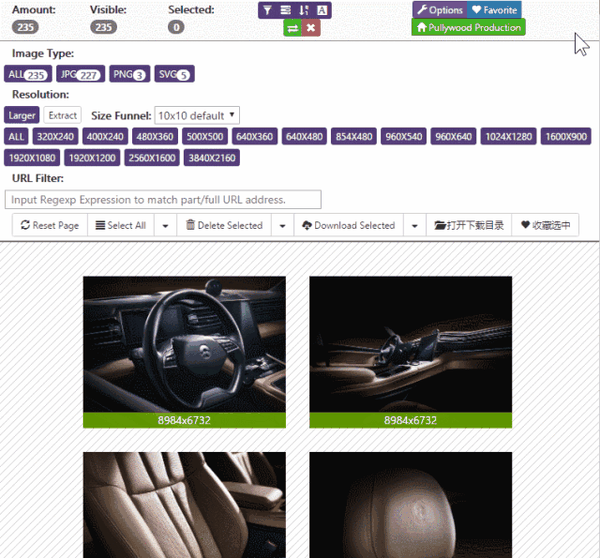The height and width of the screenshot is (558, 600).
Task: Filter image type to ALL 235
Action: (28, 74)
